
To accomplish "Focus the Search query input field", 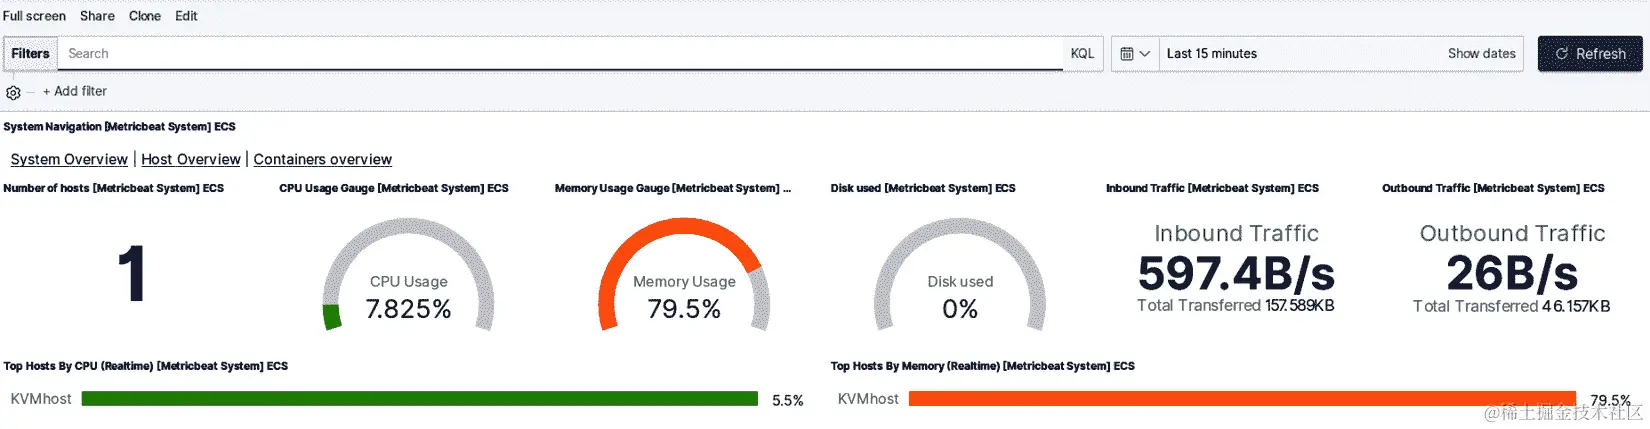I will [560, 54].
